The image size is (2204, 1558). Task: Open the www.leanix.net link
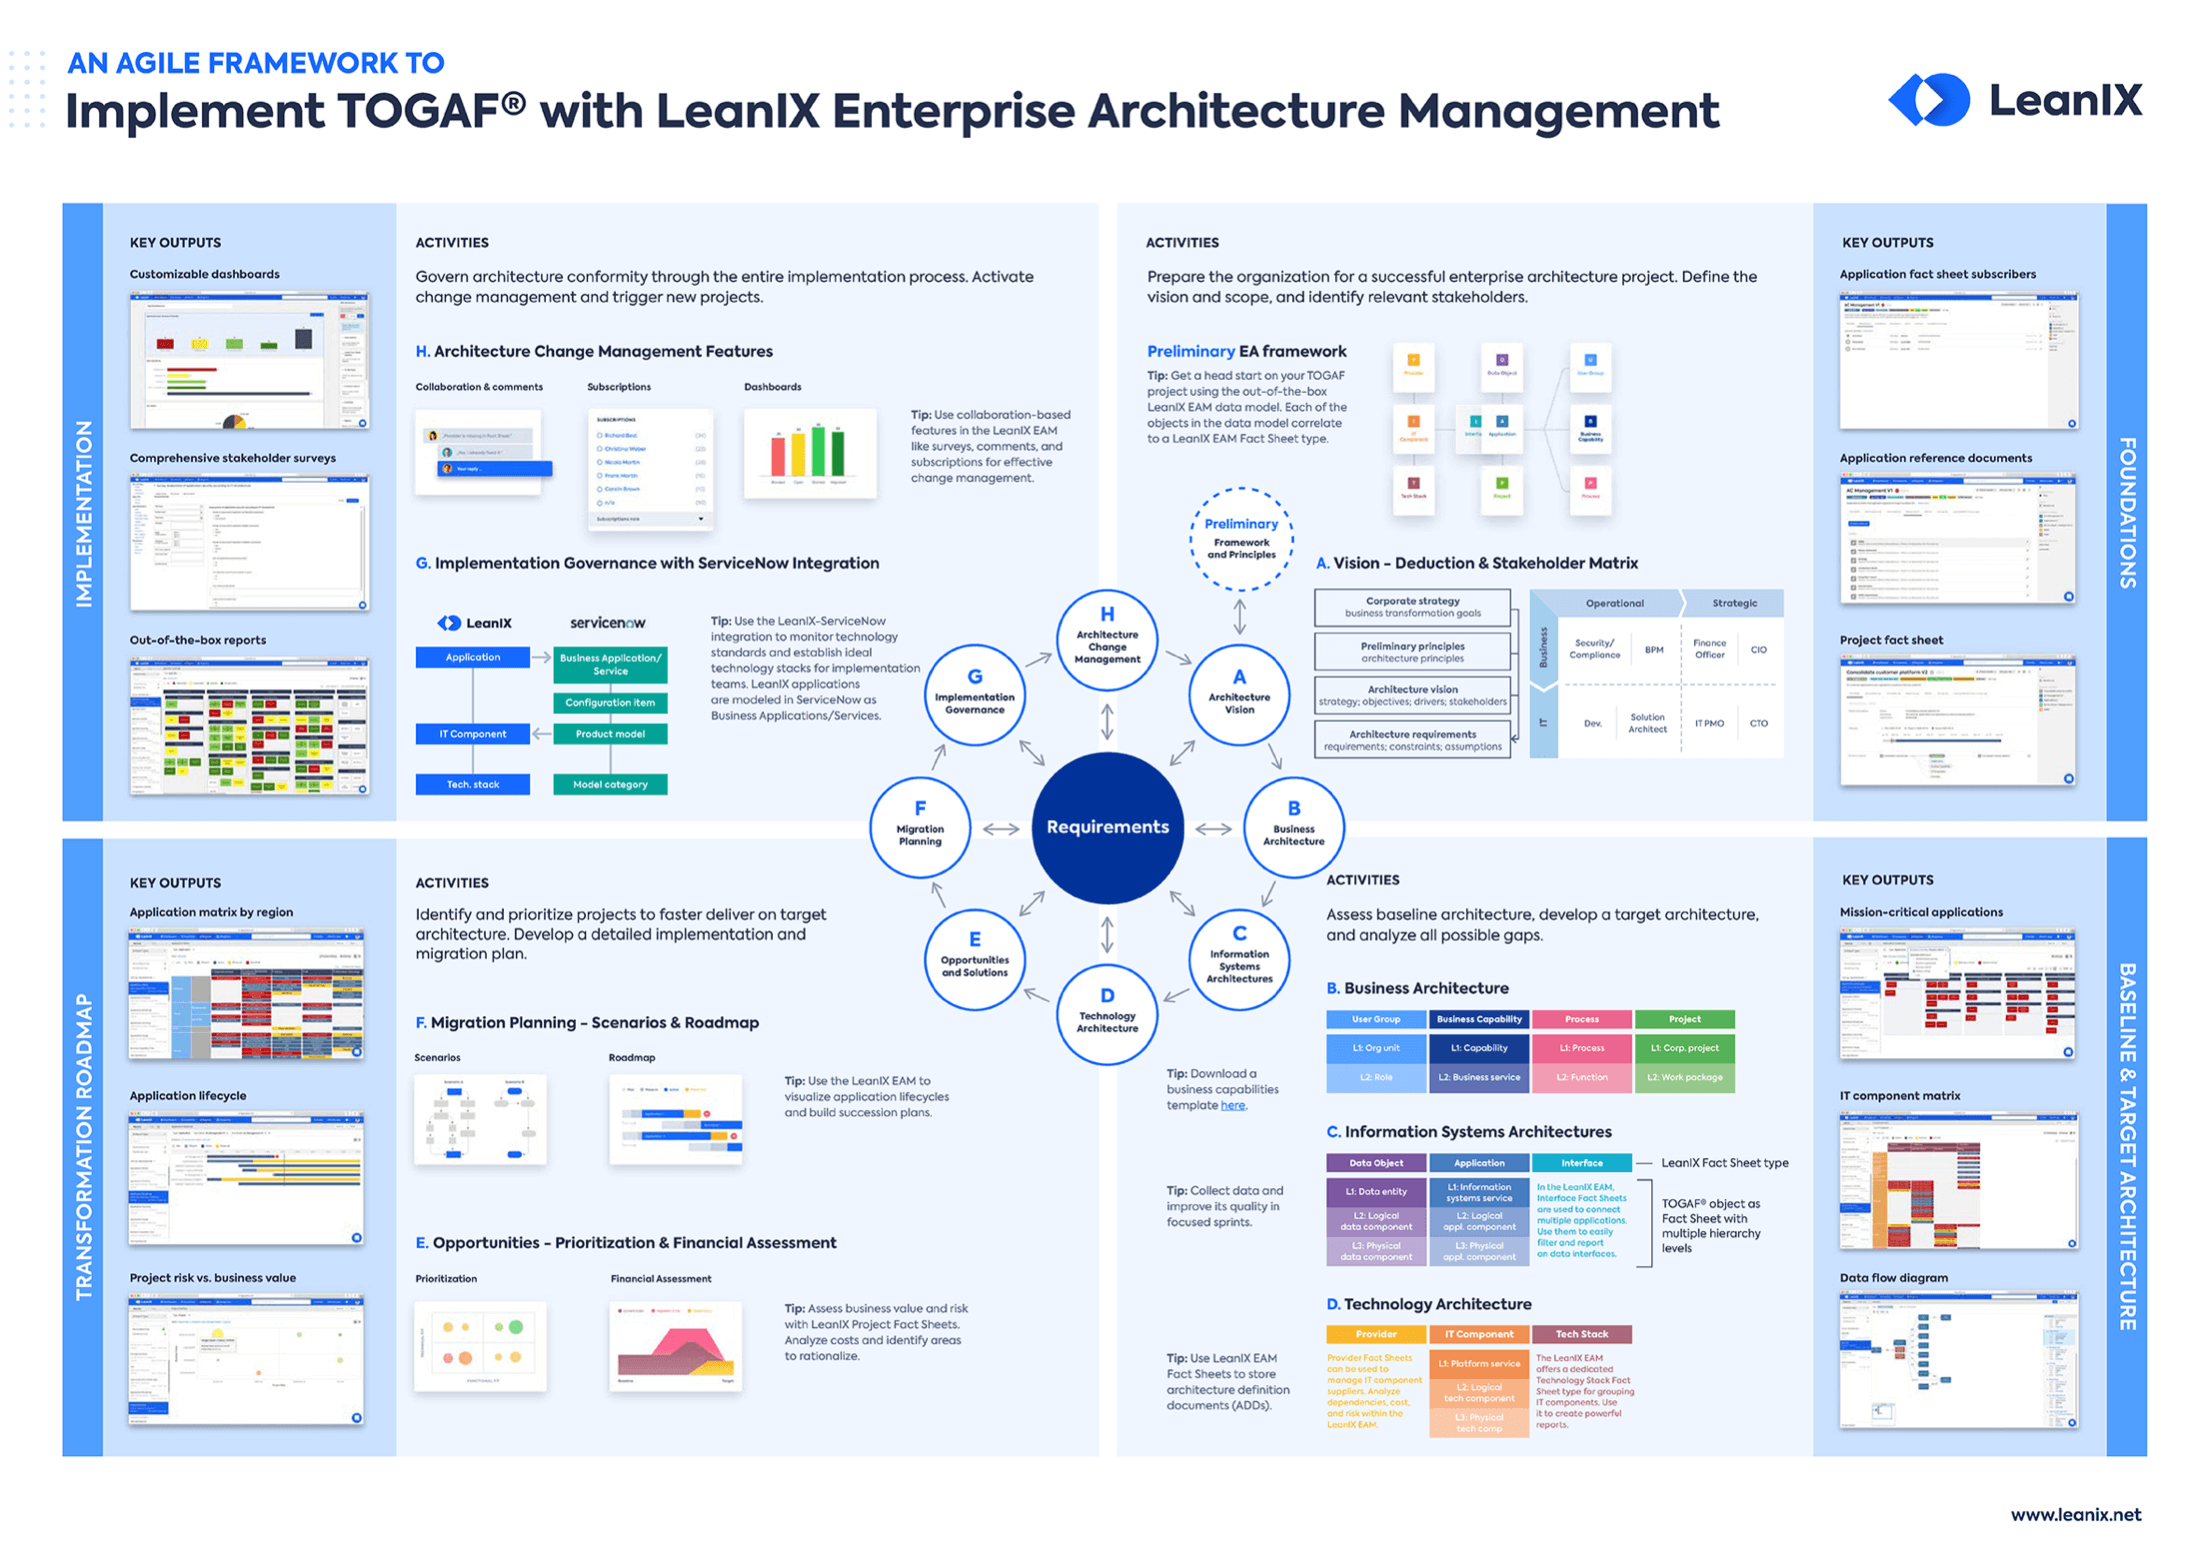coord(2076,1514)
